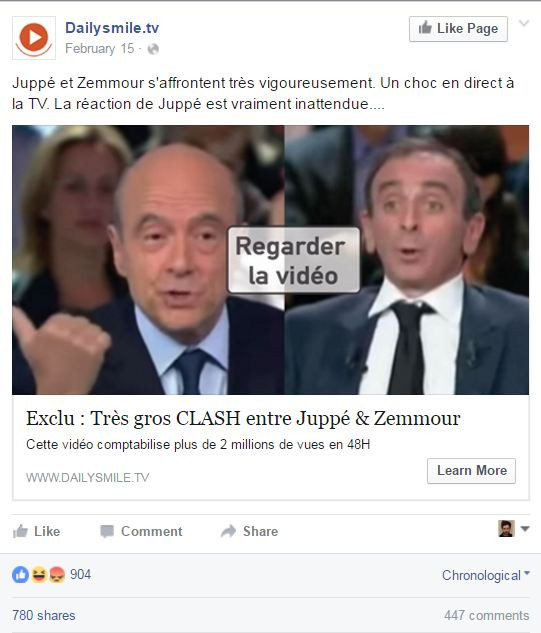Viewport: 541px width, 633px height.
Task: Click the Learn More button
Action: click(472, 471)
